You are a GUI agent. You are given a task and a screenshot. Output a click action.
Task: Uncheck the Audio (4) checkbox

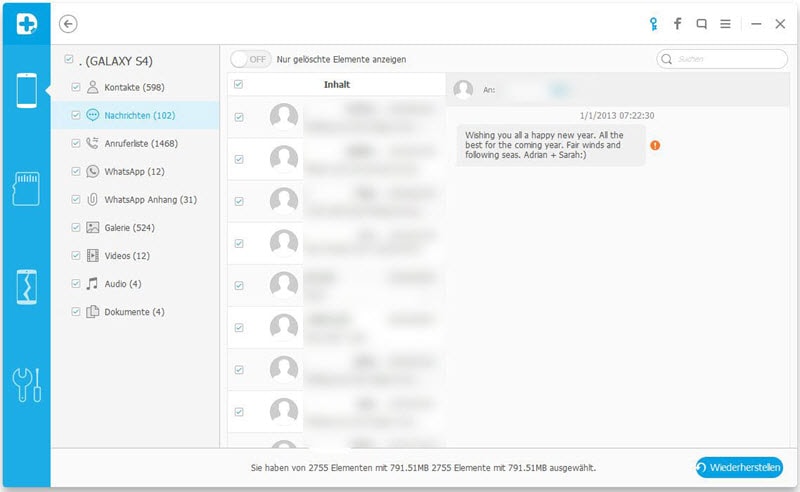tap(76, 284)
